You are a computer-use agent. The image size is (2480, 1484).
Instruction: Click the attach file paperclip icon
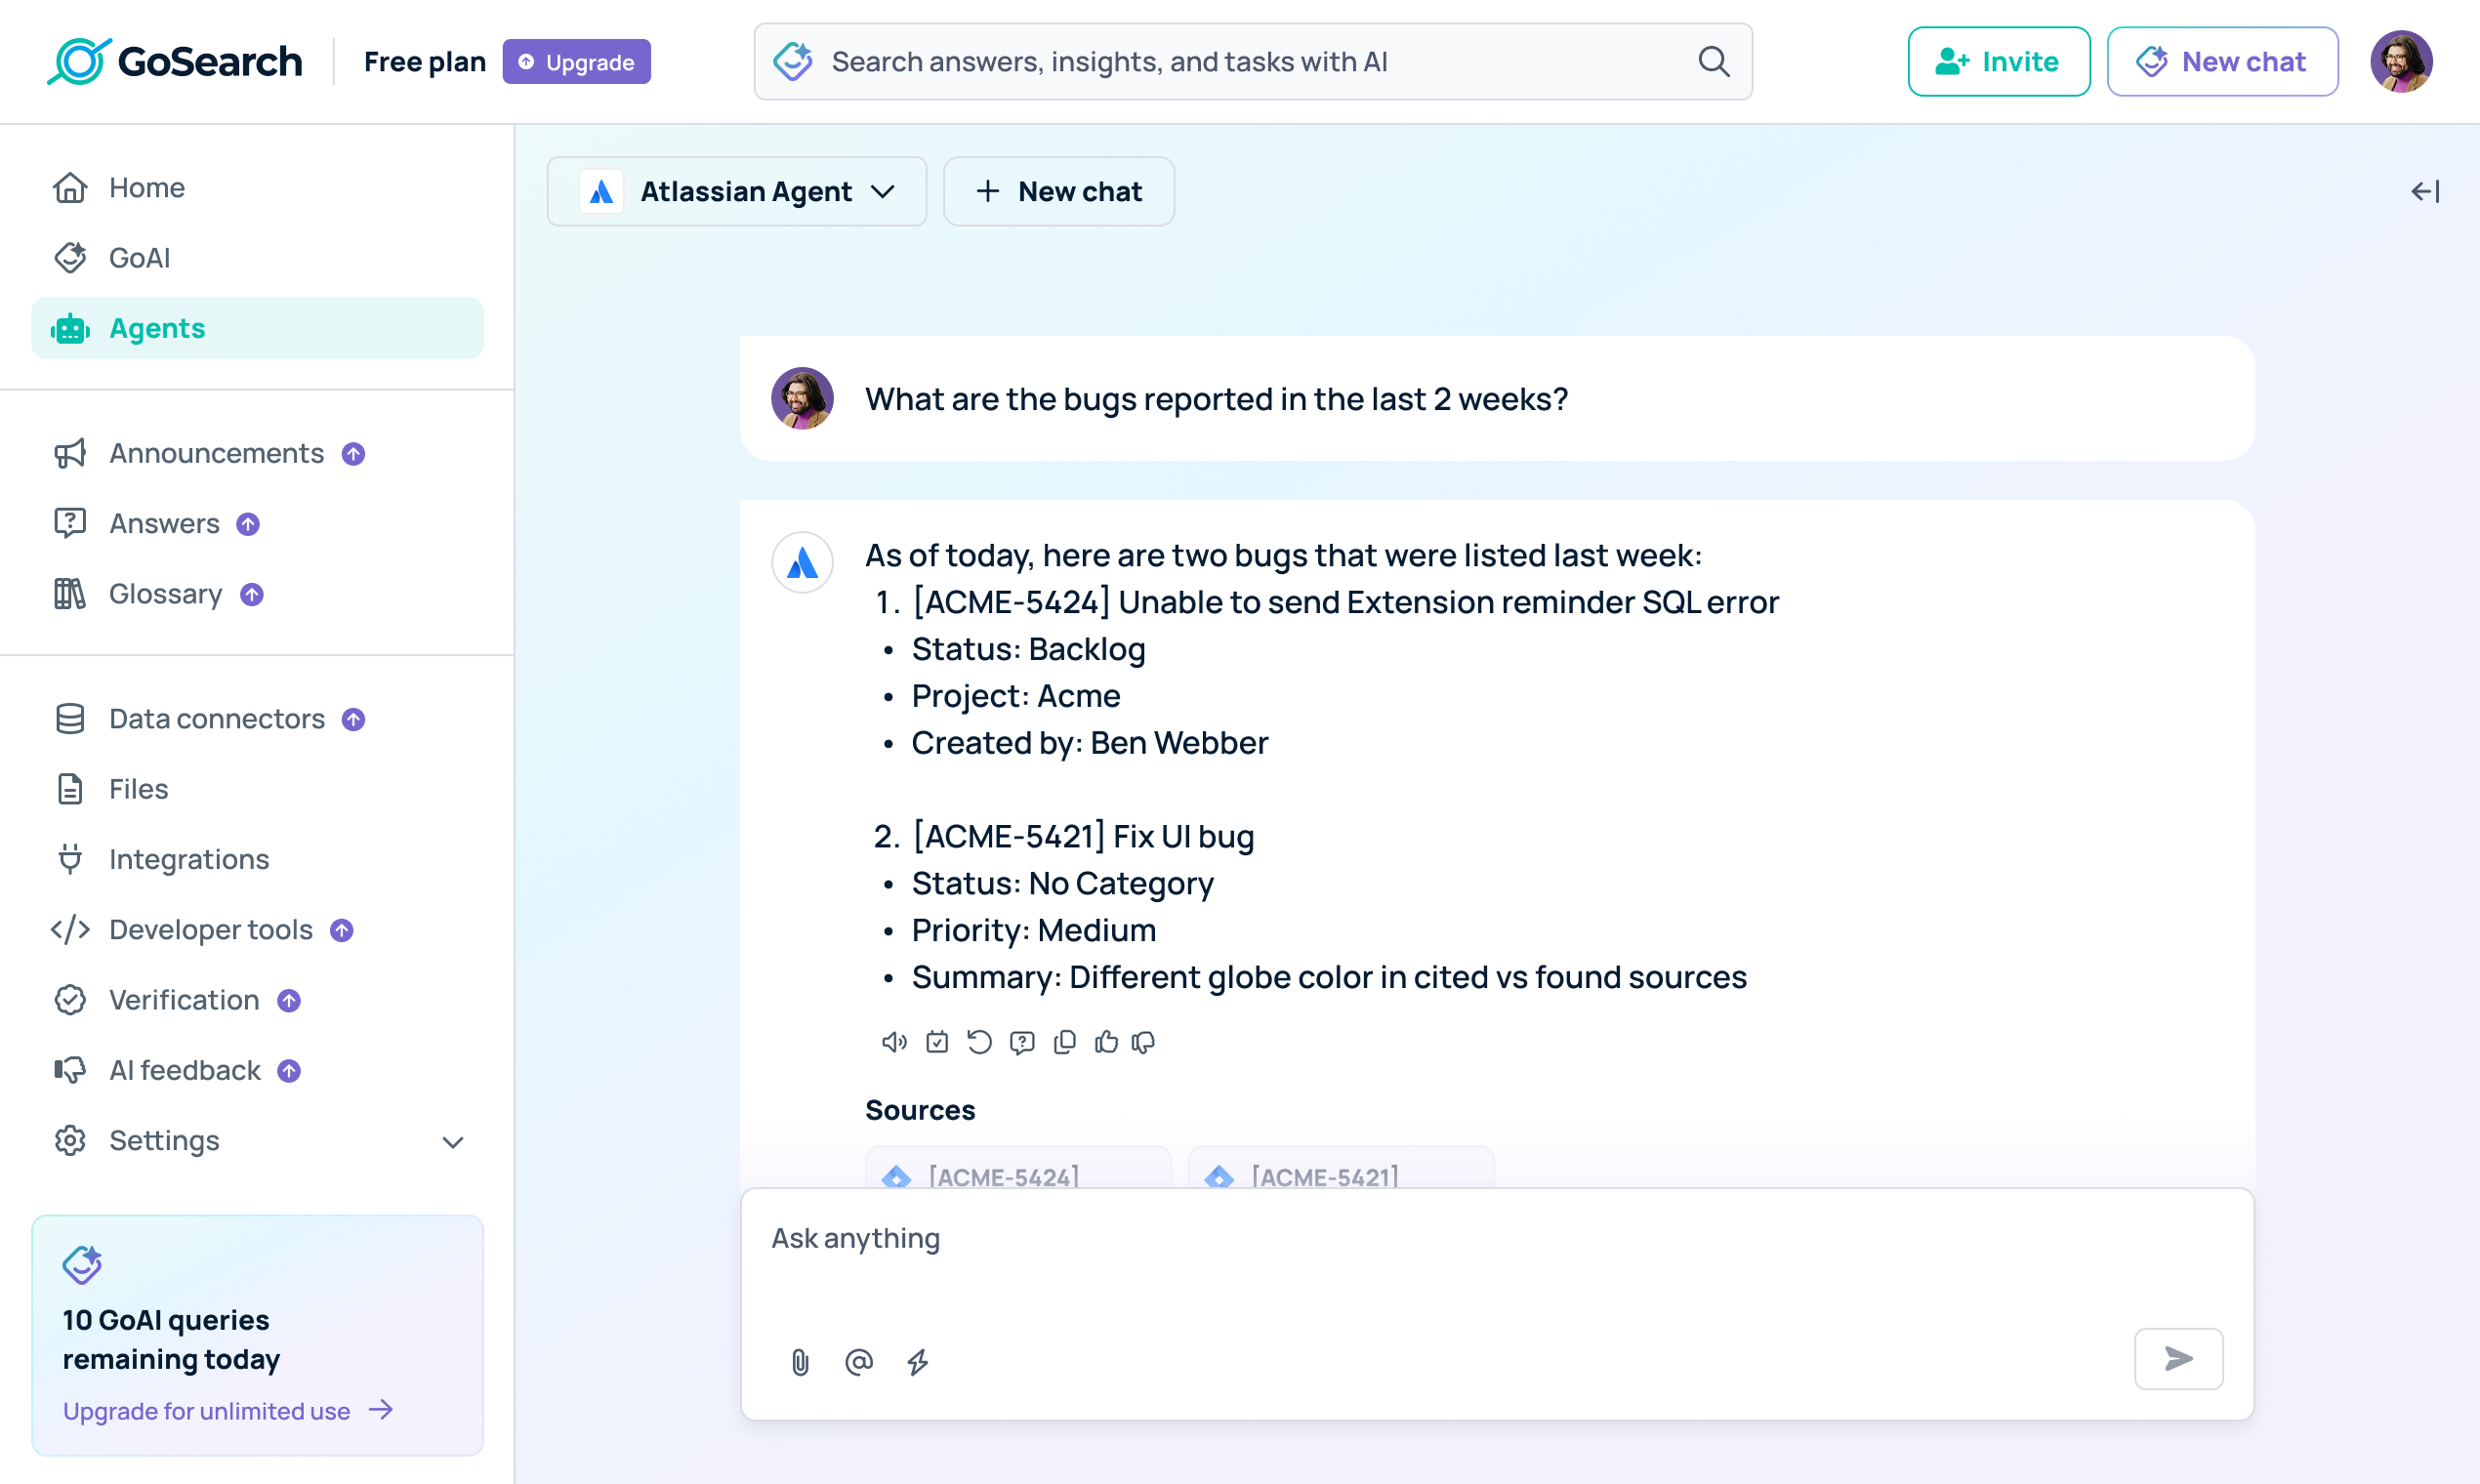[x=800, y=1361]
